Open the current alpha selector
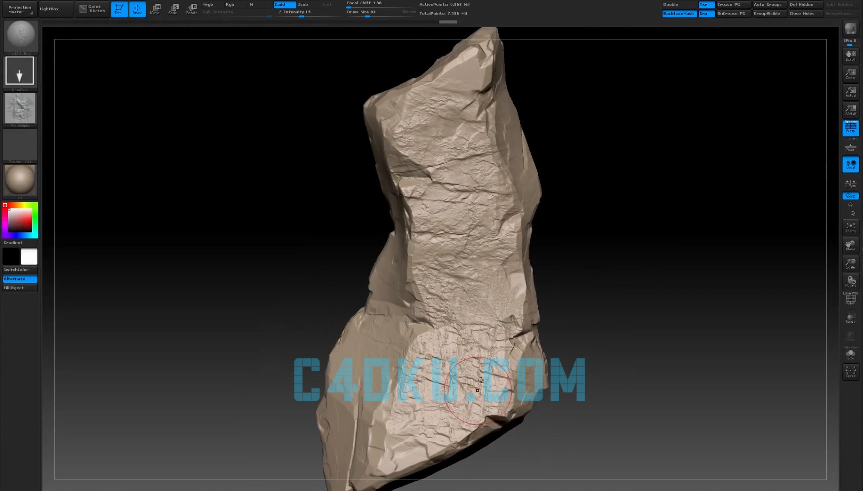The height and width of the screenshot is (491, 863). tap(20, 108)
